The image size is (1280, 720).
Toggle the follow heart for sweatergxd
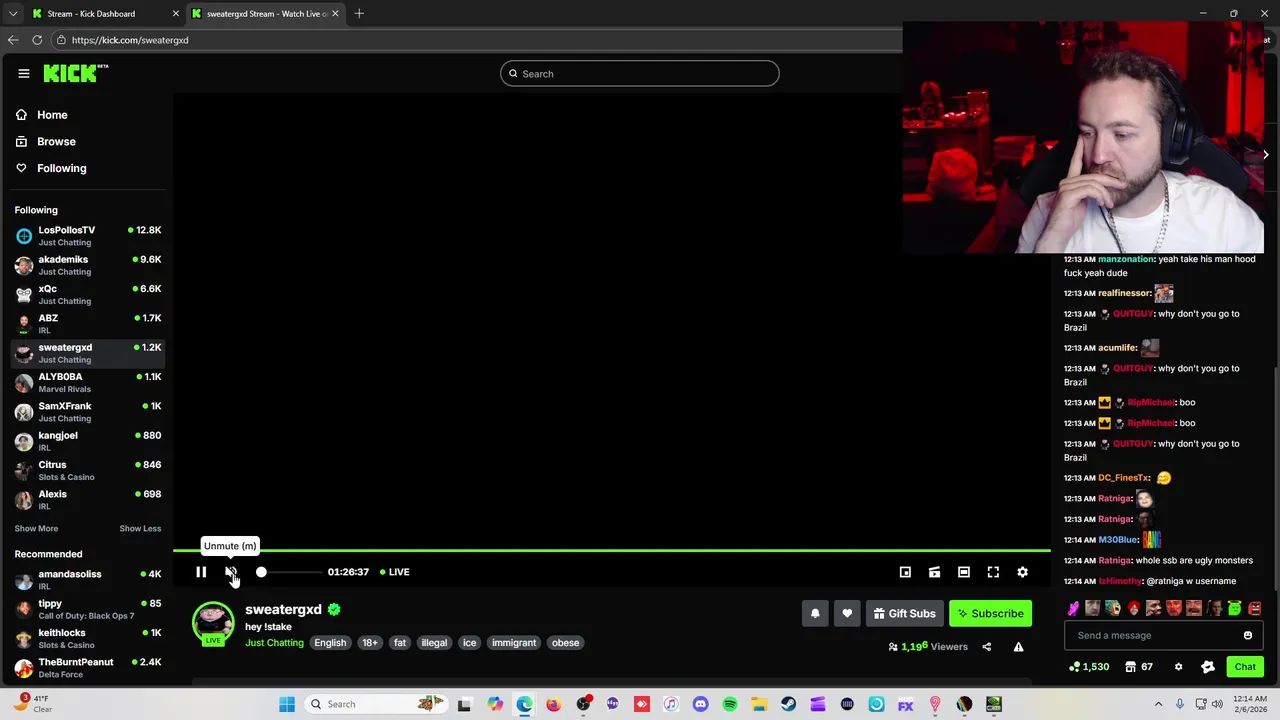click(x=847, y=614)
